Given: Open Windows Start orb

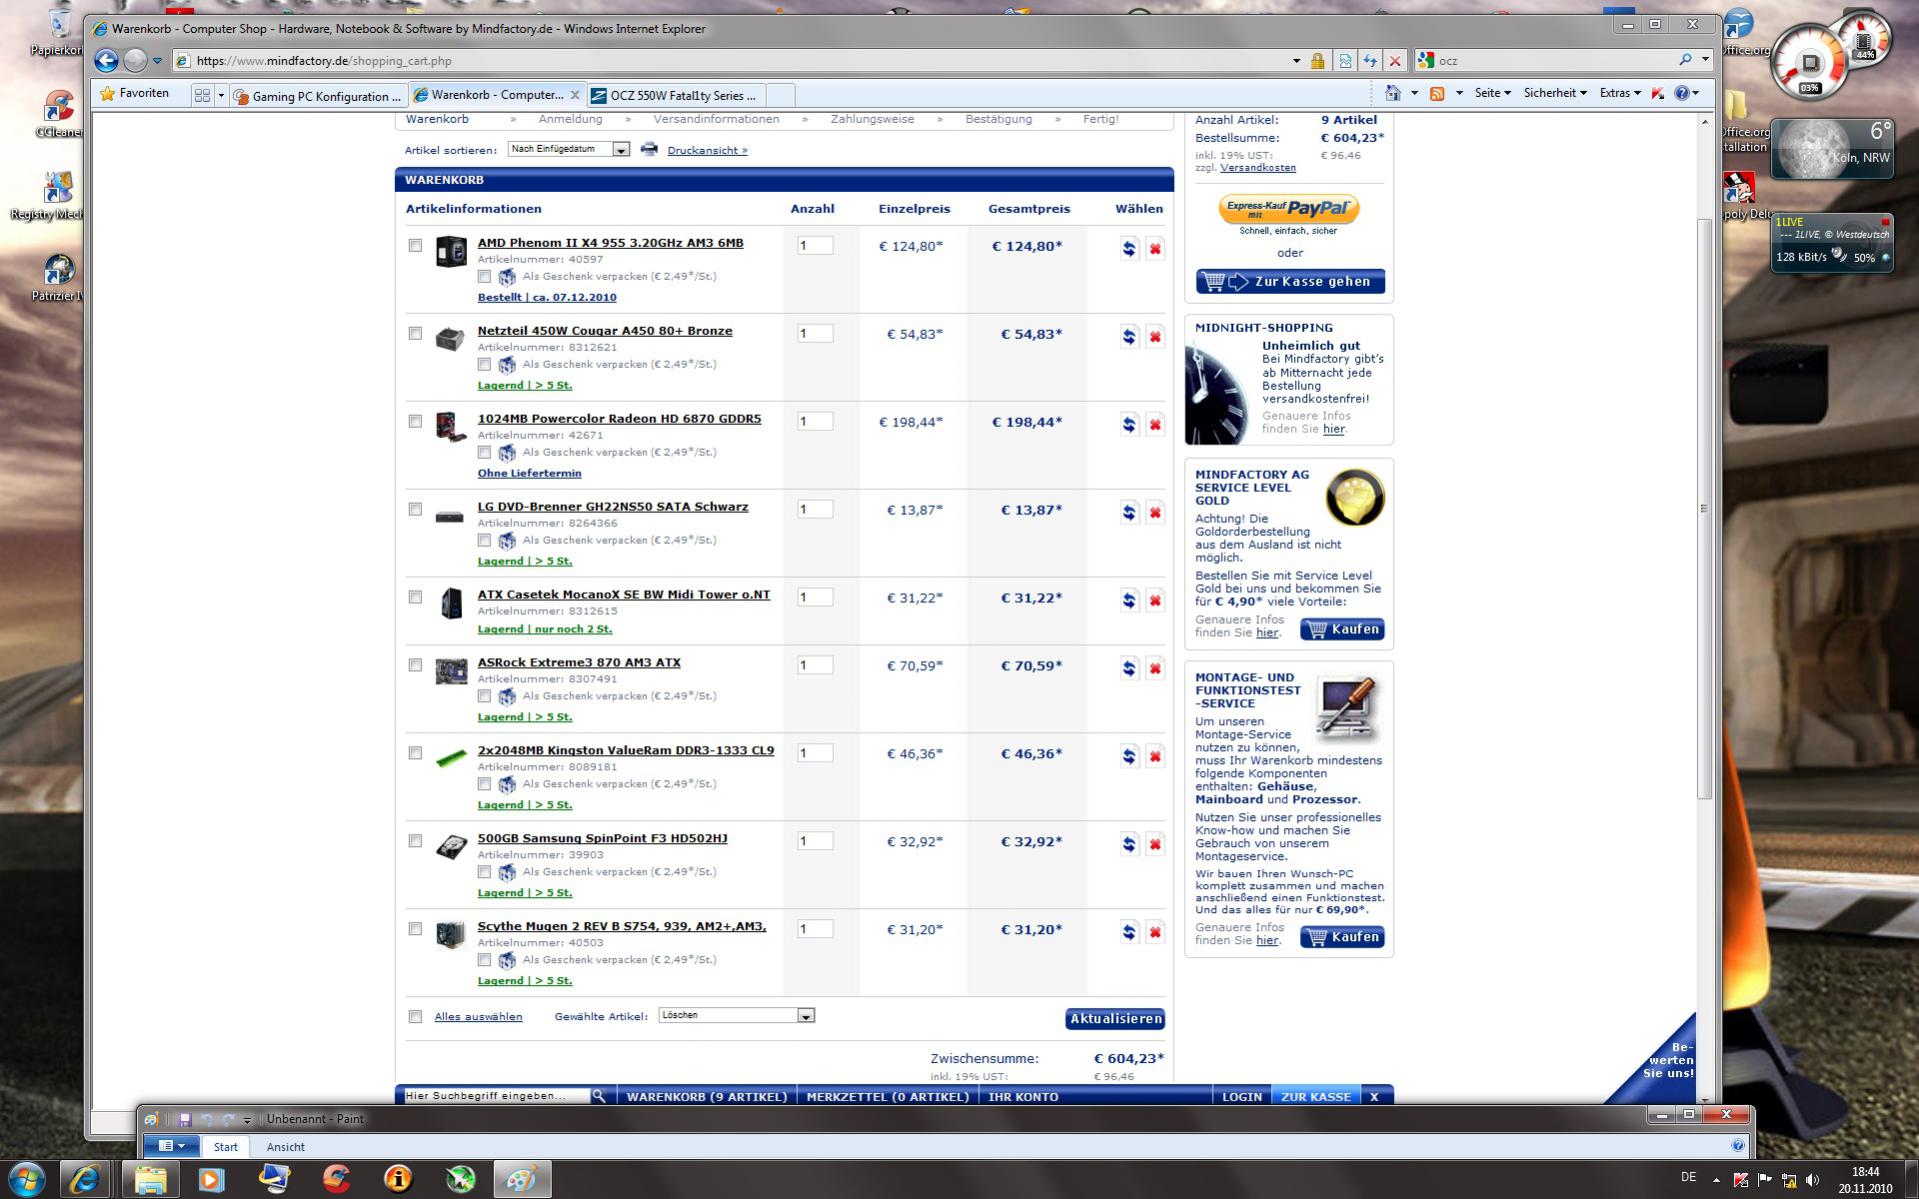Looking at the screenshot, I should click(x=26, y=1179).
